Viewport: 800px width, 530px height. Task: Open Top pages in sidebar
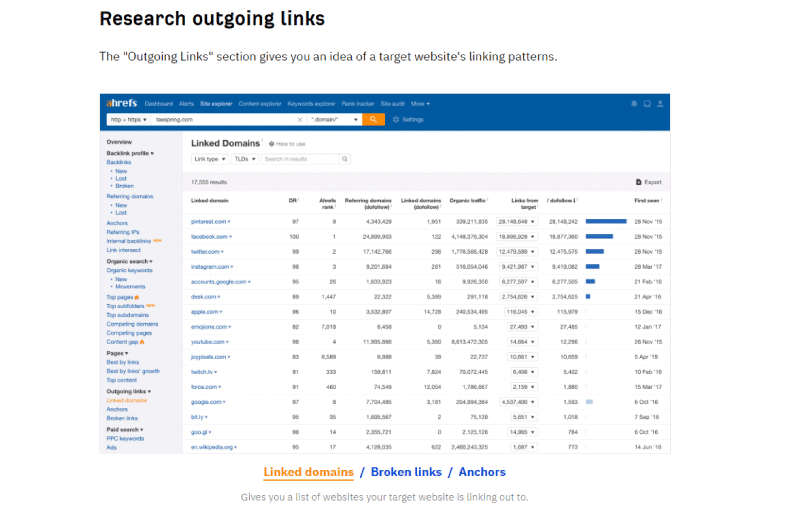coord(119,297)
